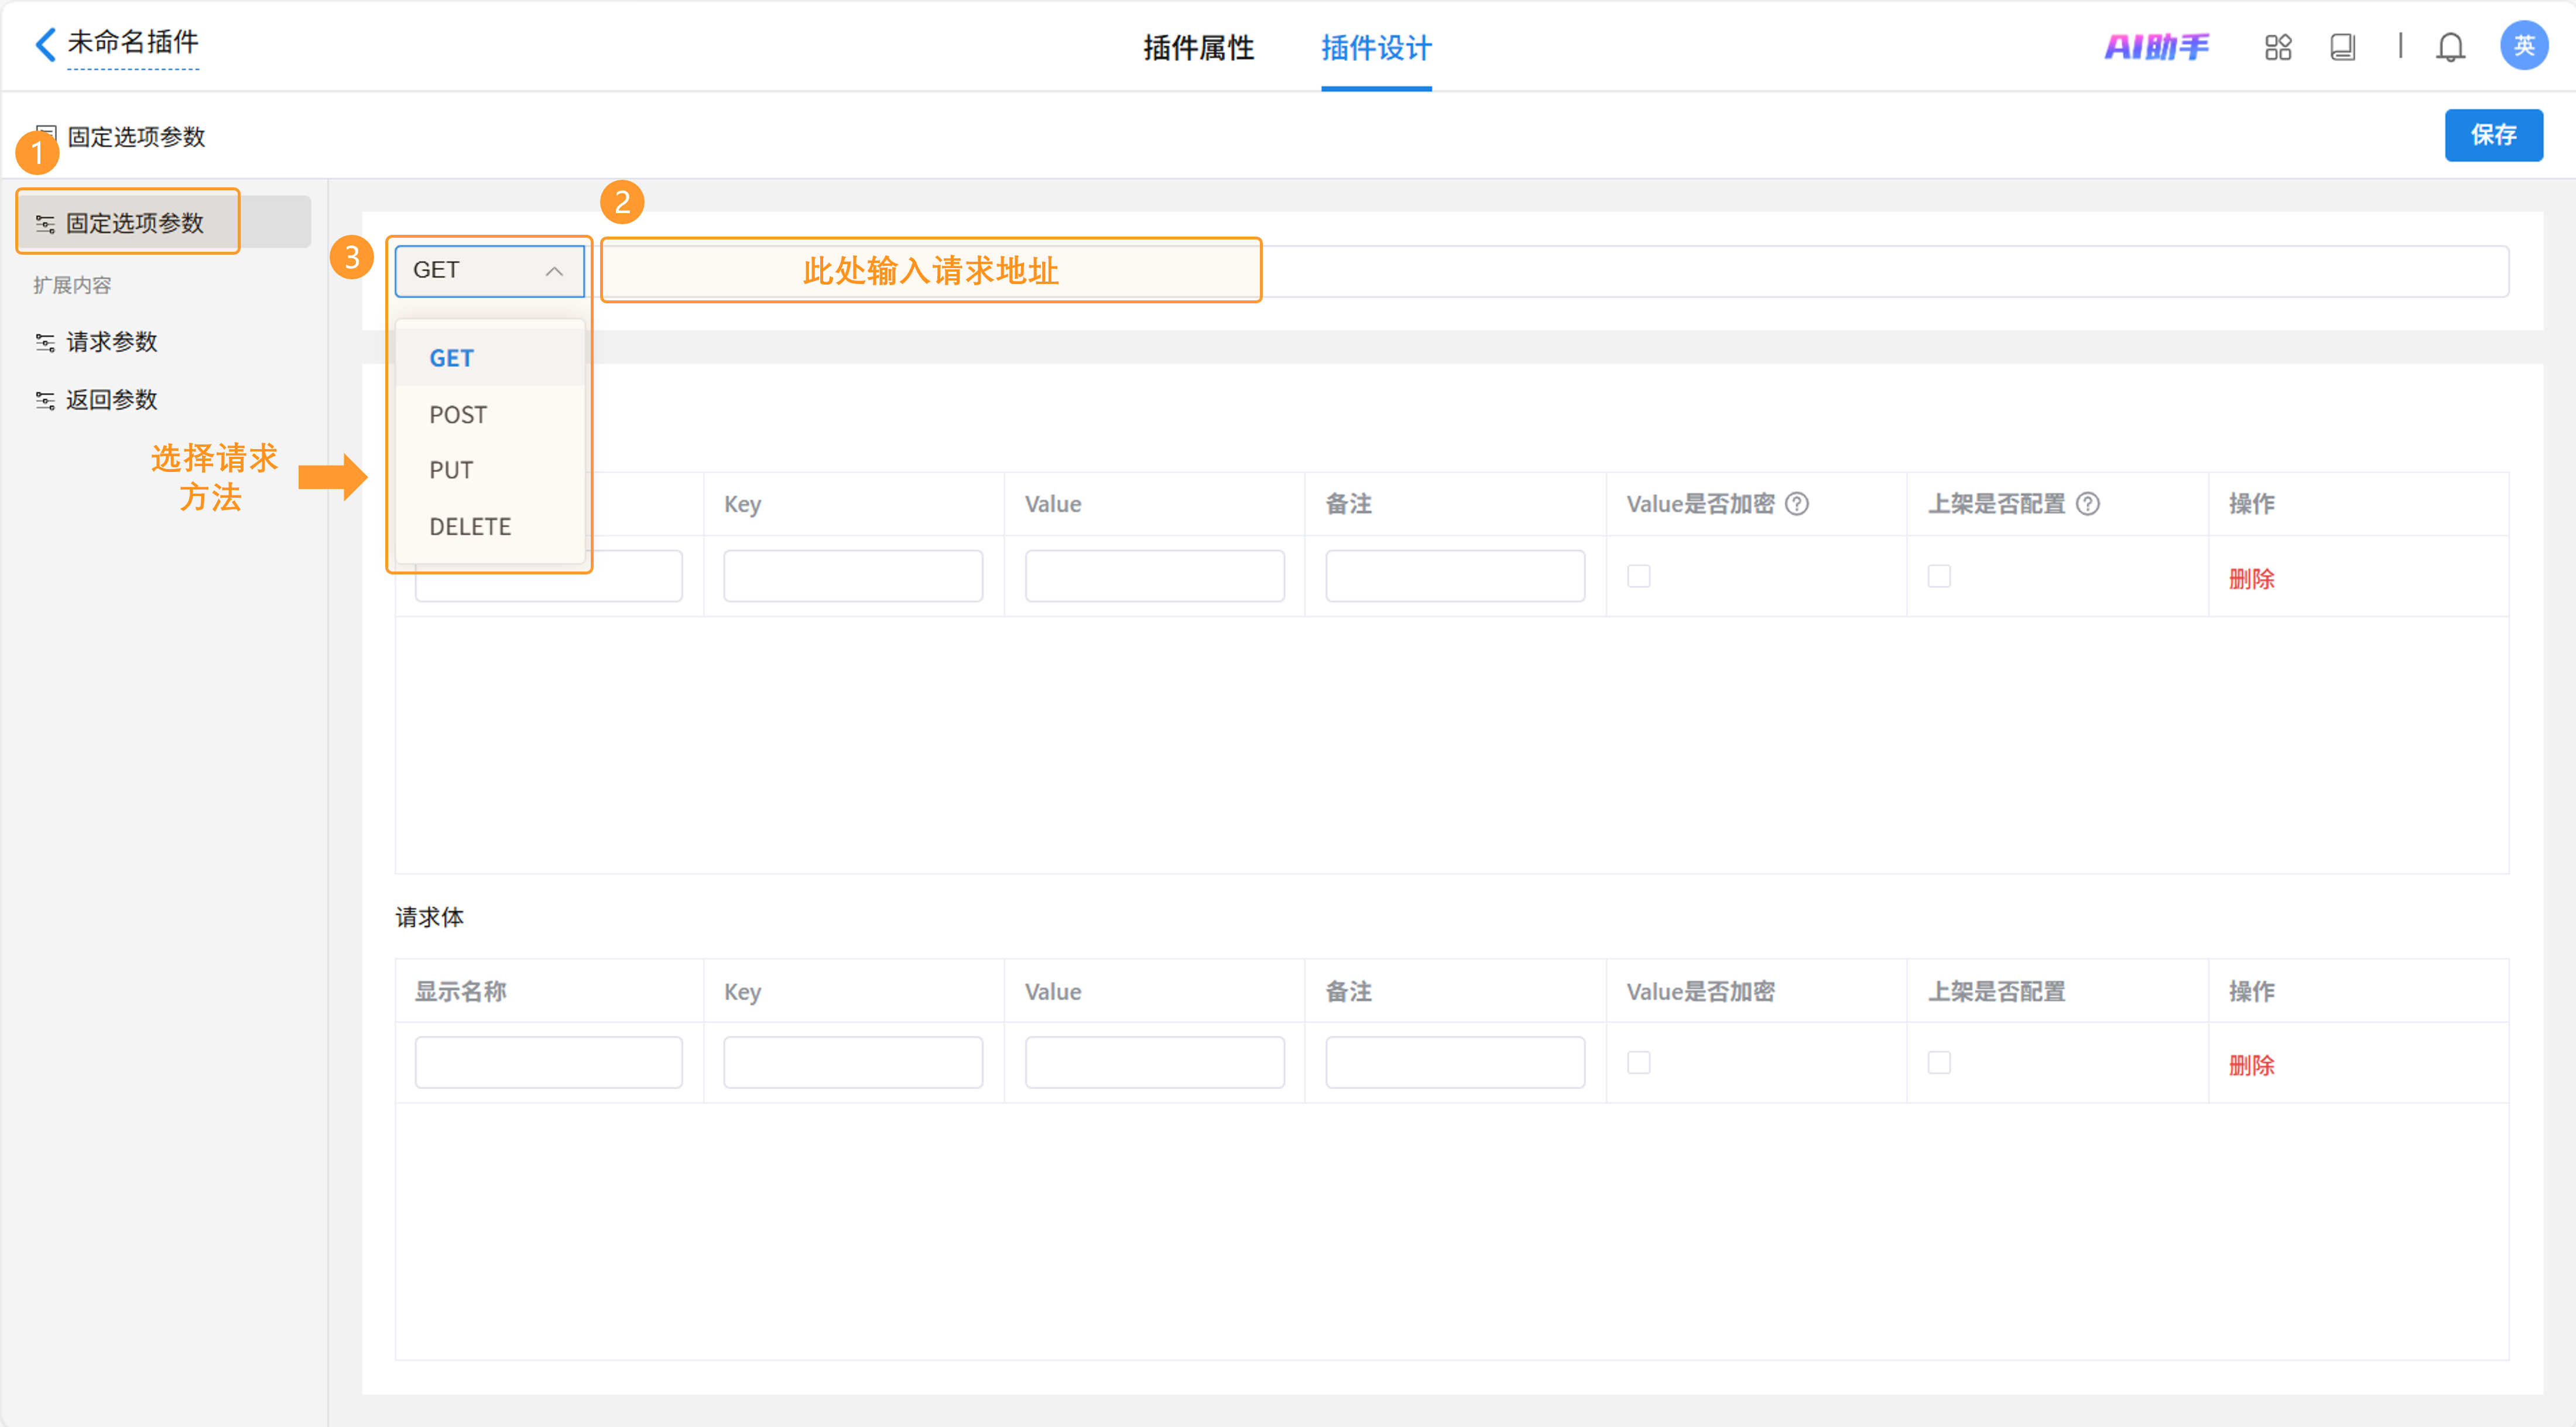This screenshot has height=1427, width=2576.
Task: Open the notifications bell
Action: click(x=2450, y=47)
